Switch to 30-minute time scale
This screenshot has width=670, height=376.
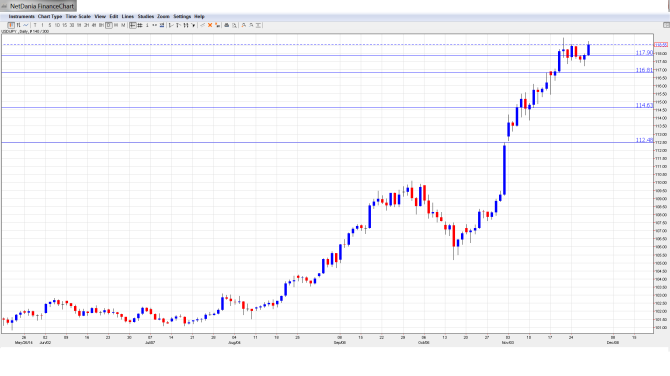[72, 25]
